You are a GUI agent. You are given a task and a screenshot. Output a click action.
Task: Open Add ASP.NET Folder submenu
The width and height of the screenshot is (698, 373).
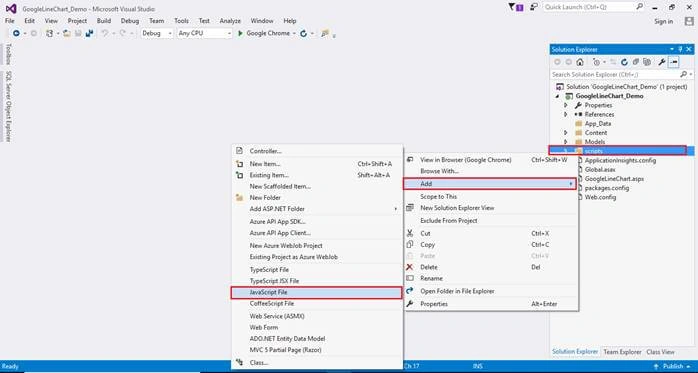317,209
